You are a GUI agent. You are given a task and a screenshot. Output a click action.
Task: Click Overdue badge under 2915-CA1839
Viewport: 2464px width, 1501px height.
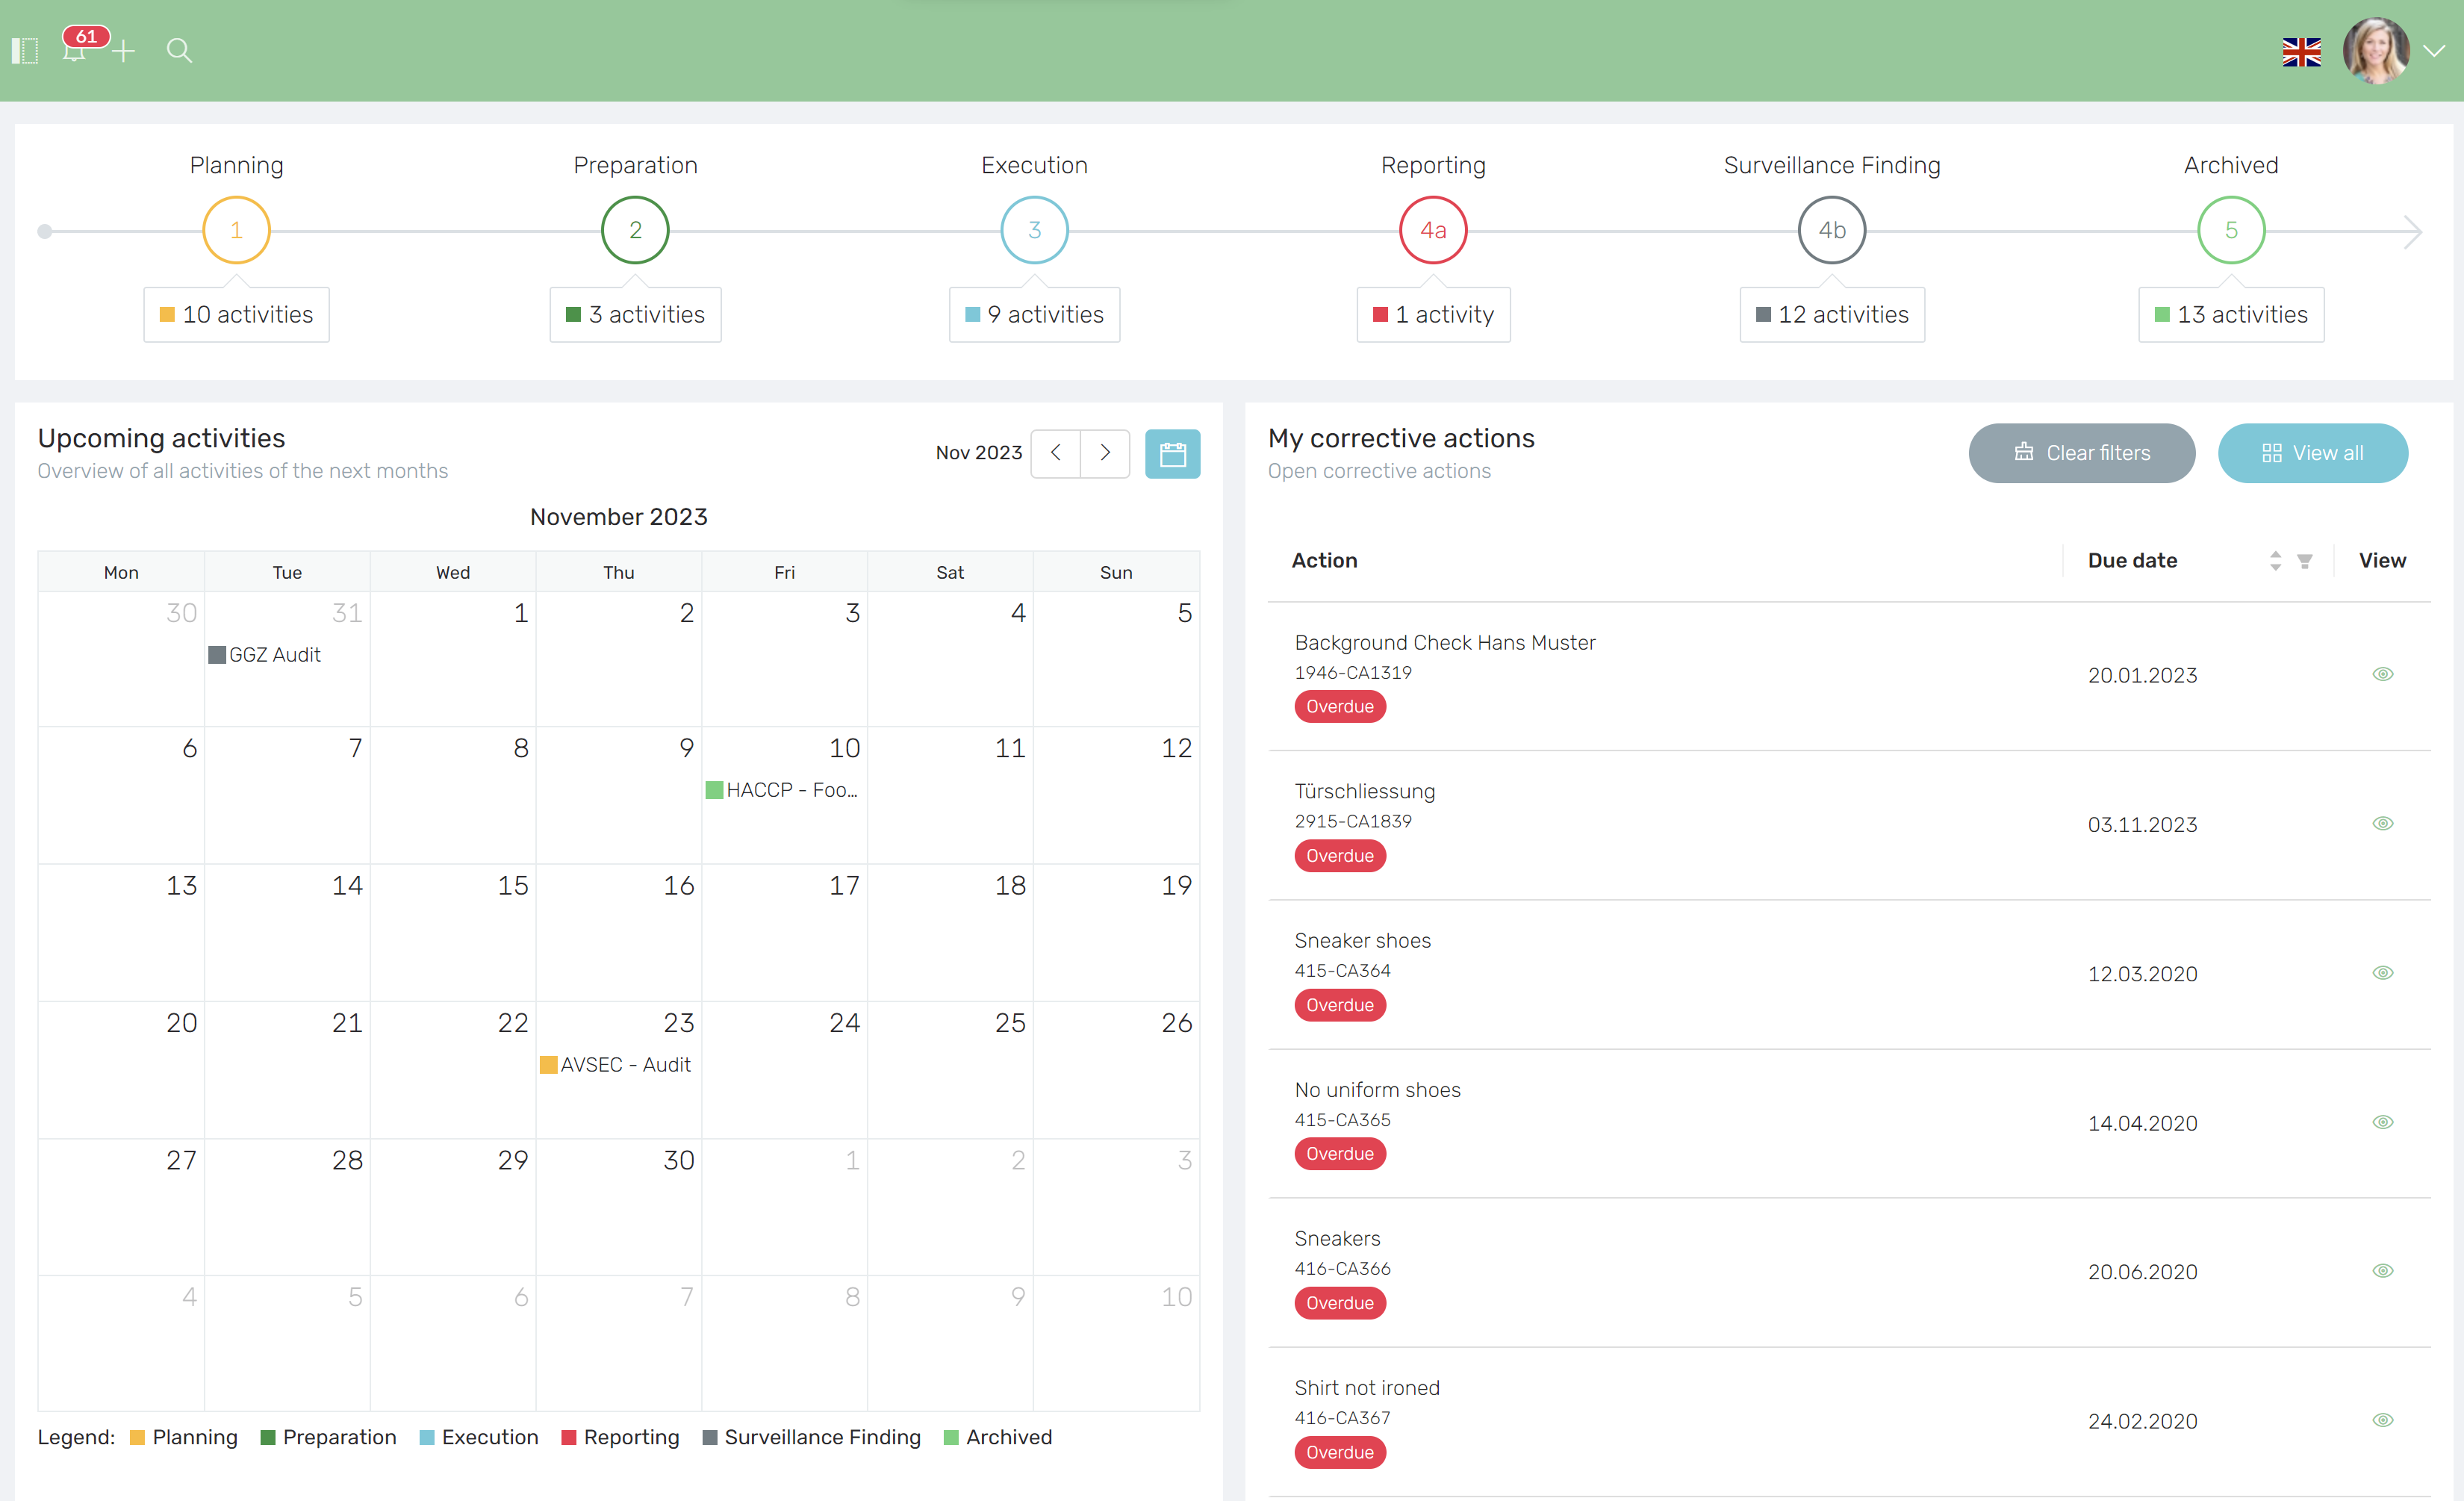click(x=1339, y=856)
